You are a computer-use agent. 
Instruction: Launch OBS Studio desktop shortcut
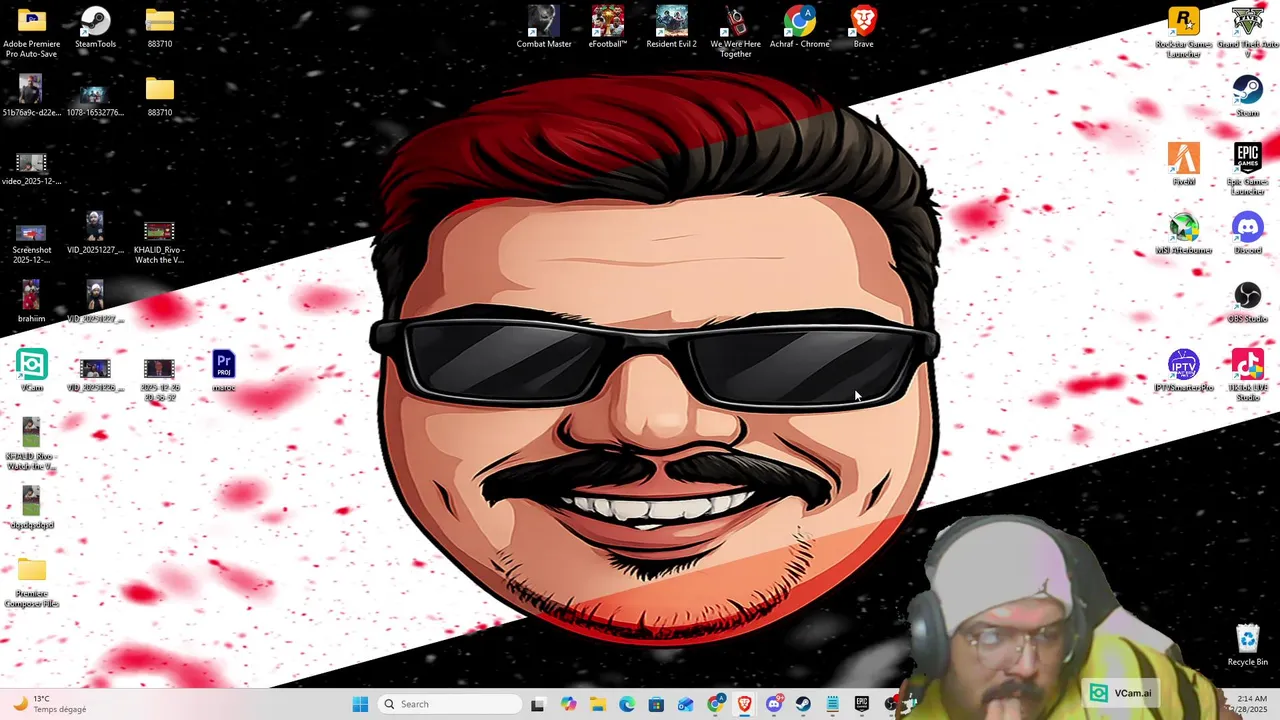pos(1248,302)
